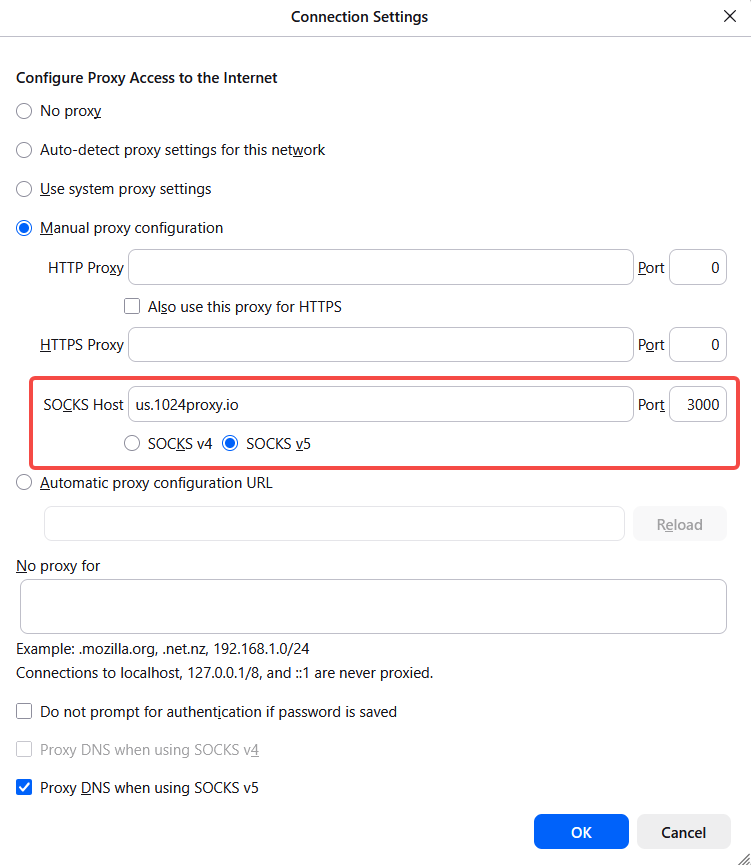Select Manual proxy configuration radio button
The height and width of the screenshot is (865, 751).
[x=24, y=228]
